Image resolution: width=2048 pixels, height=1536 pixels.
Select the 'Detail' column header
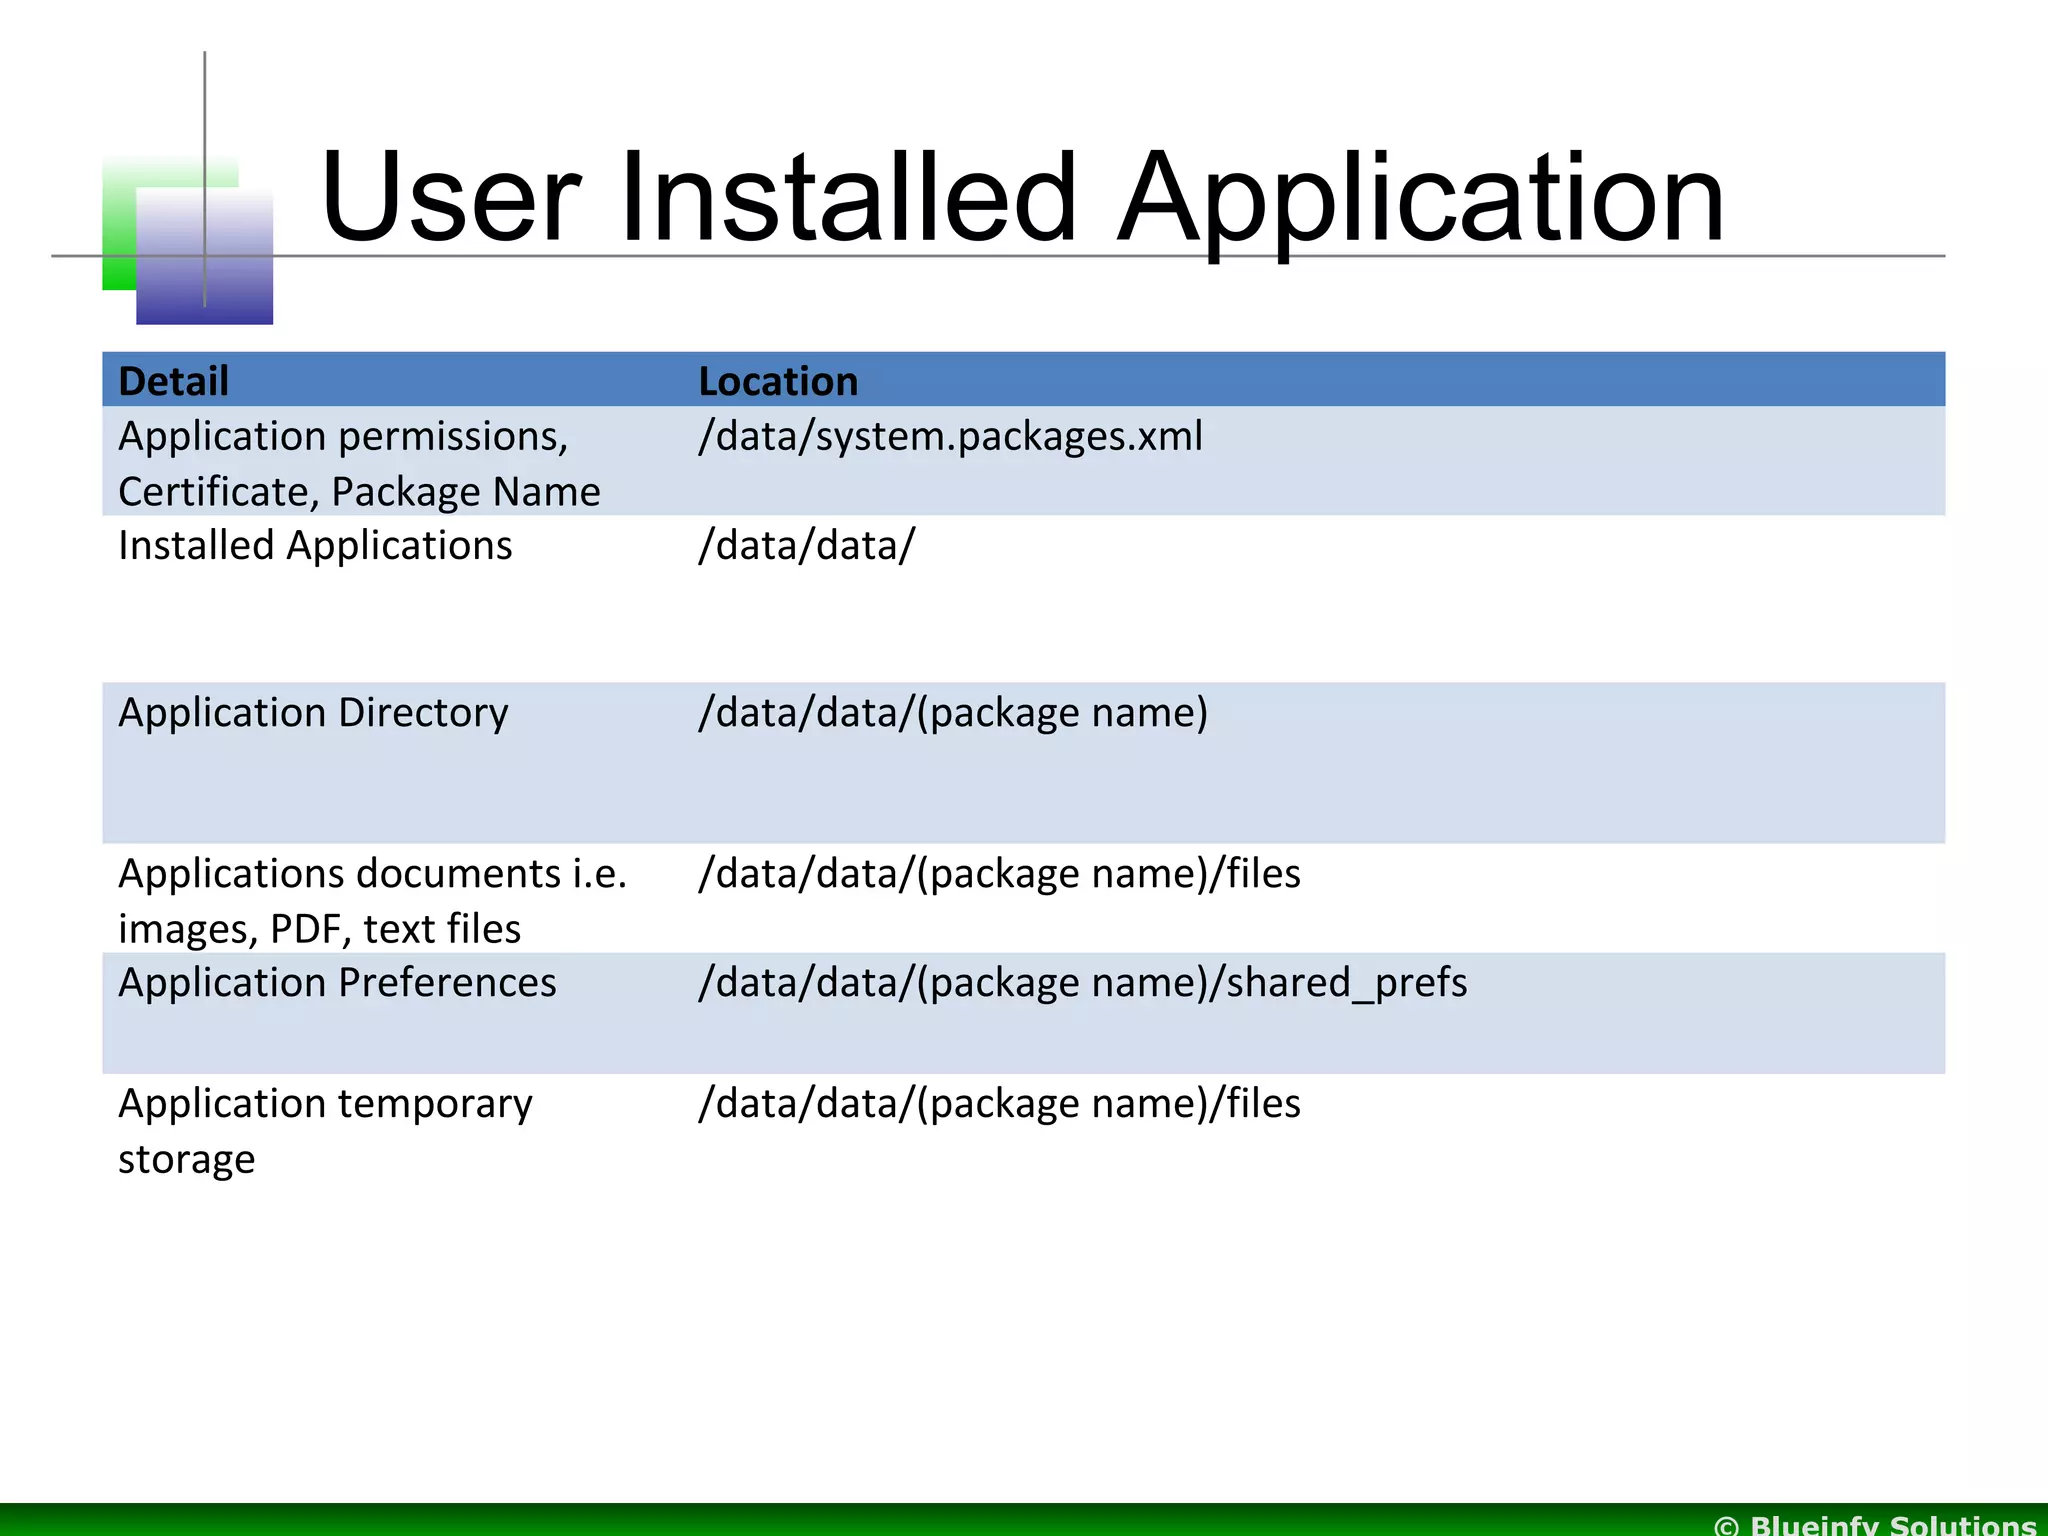[173, 381]
